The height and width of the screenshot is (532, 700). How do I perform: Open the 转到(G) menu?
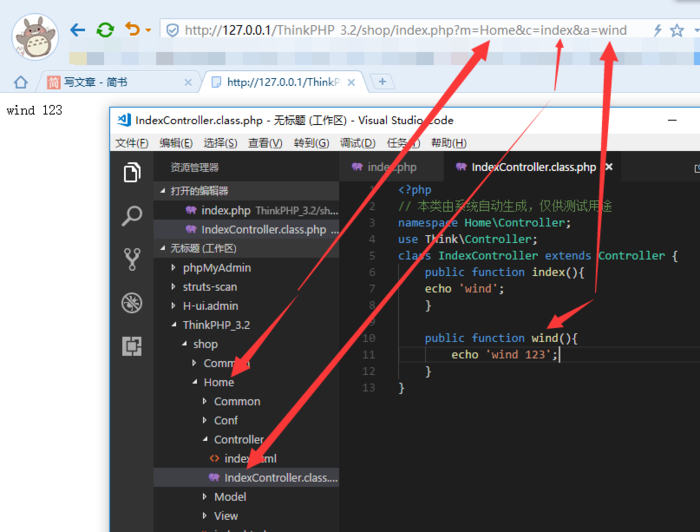coord(312,143)
